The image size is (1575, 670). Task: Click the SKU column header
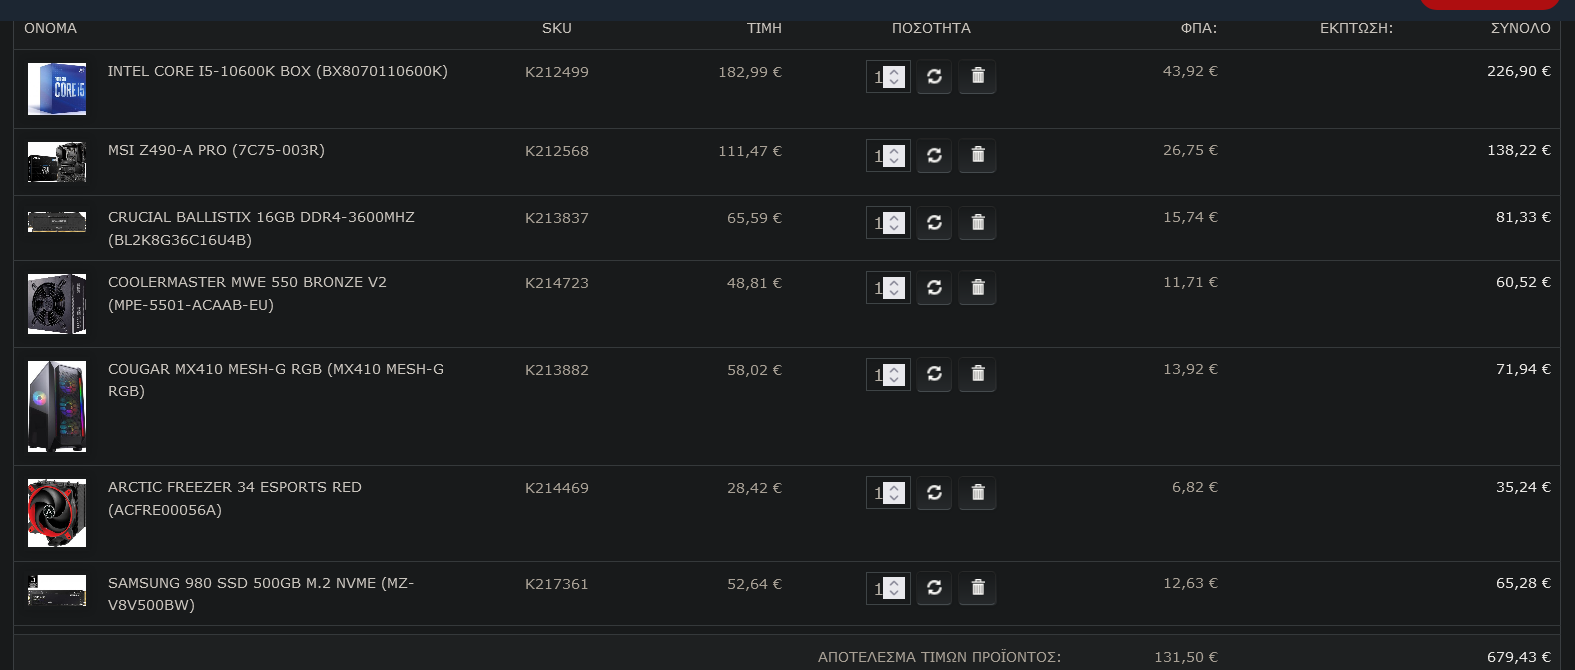tap(557, 28)
